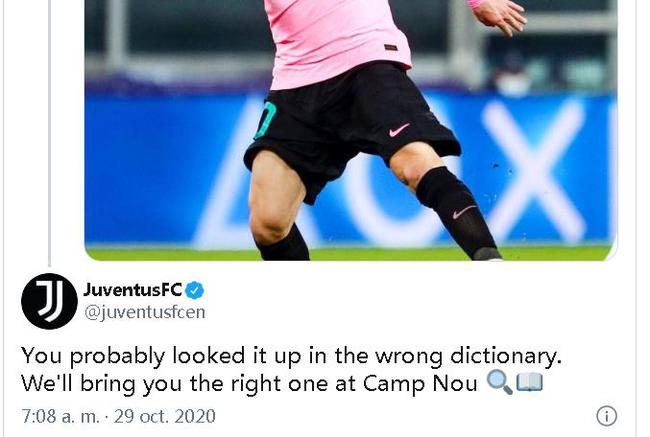Click the pink Nike swoosh on shorts
The height and width of the screenshot is (437, 650).
399,130
